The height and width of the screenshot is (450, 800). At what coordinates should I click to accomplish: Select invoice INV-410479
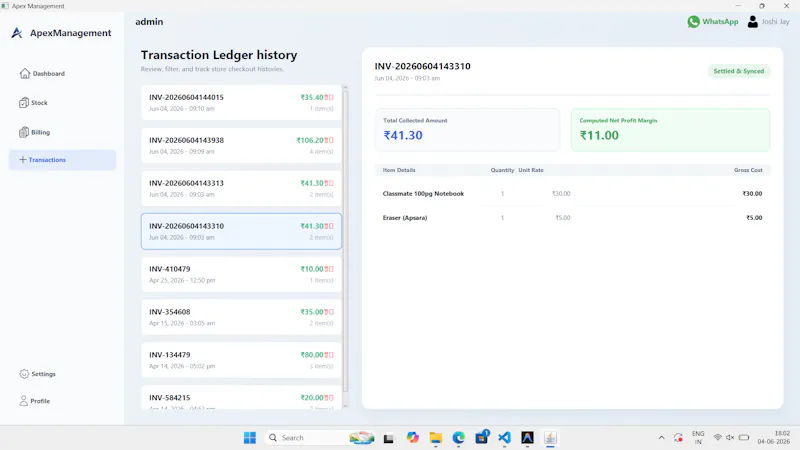pos(241,274)
